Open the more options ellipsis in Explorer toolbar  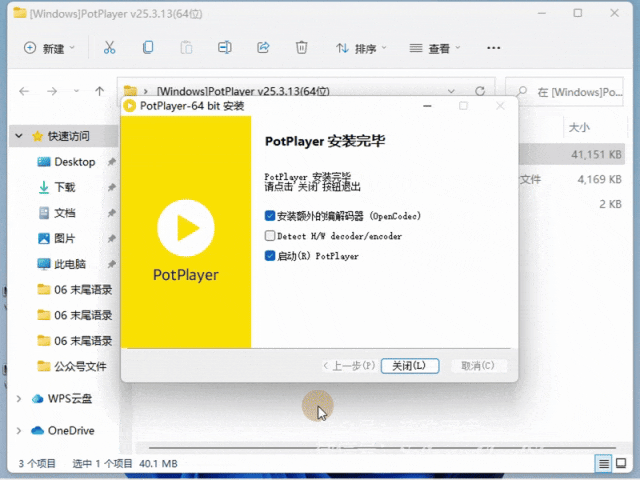[x=493, y=48]
